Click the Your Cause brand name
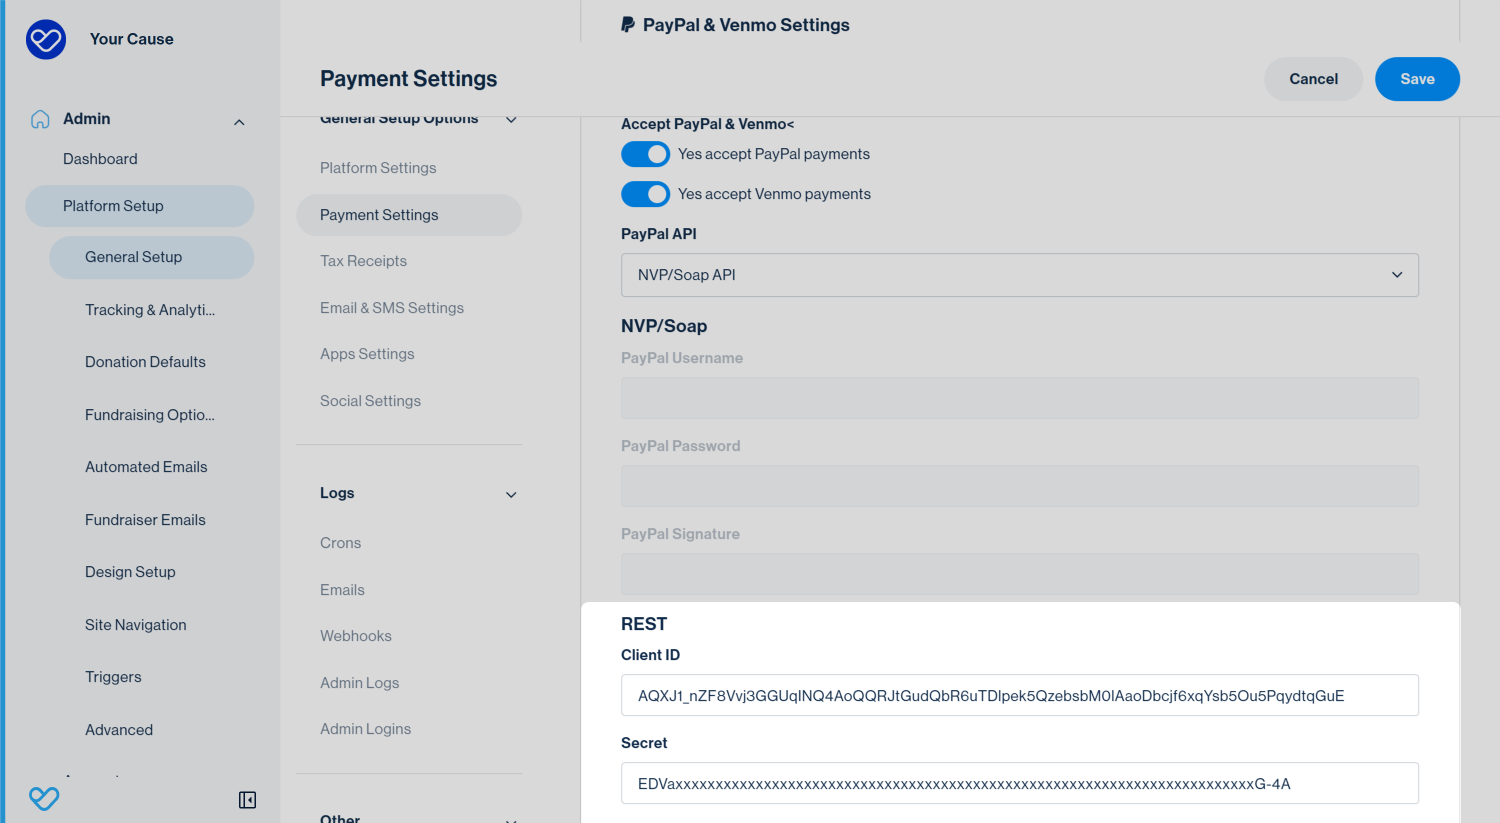Viewport: 1500px width, 823px height. 132,39
